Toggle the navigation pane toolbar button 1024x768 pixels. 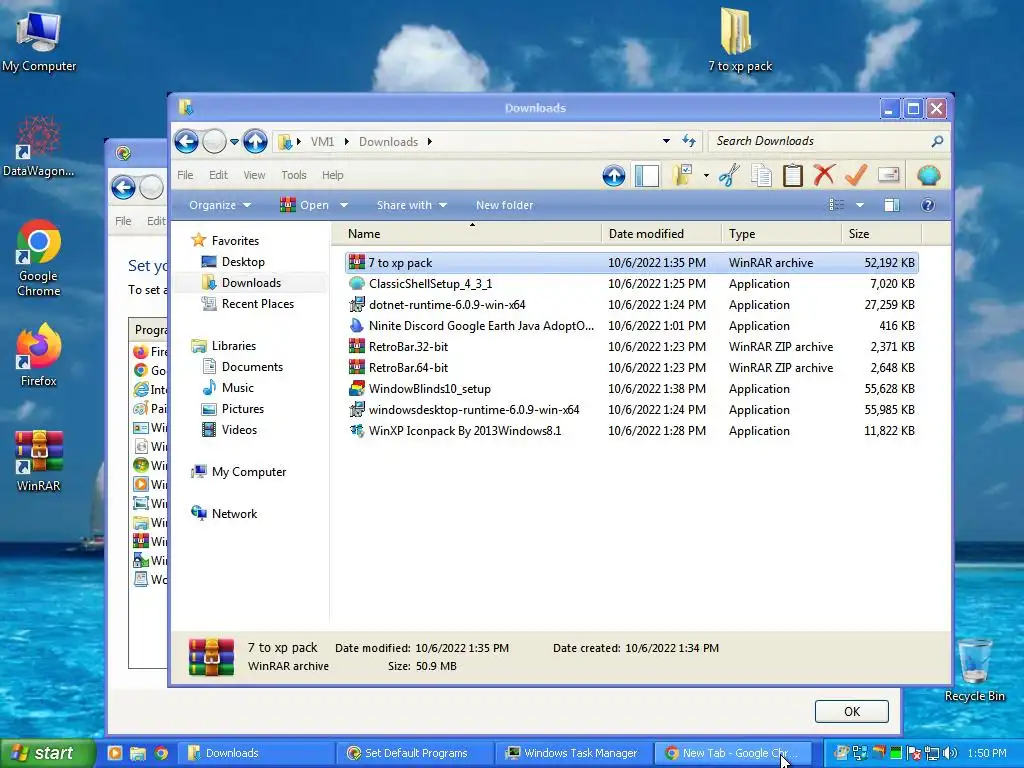pos(647,175)
